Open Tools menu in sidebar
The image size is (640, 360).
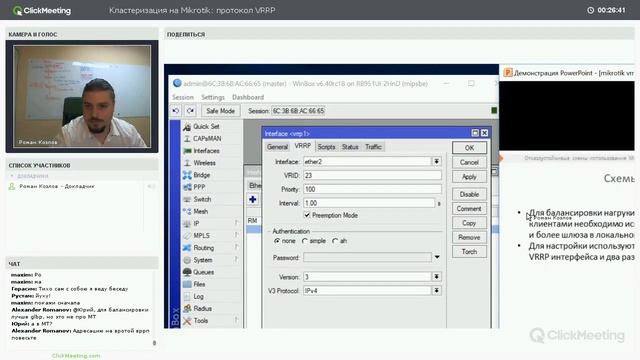point(200,321)
